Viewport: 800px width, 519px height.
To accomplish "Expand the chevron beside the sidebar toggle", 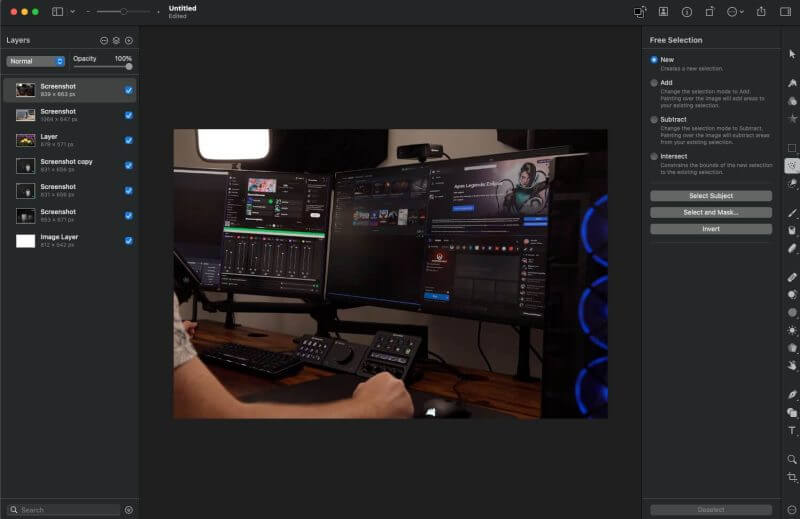I will tap(72, 11).
